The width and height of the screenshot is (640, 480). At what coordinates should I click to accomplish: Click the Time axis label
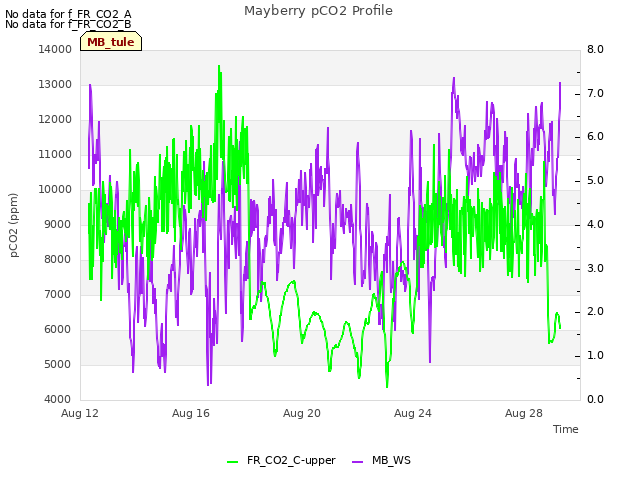click(x=566, y=429)
